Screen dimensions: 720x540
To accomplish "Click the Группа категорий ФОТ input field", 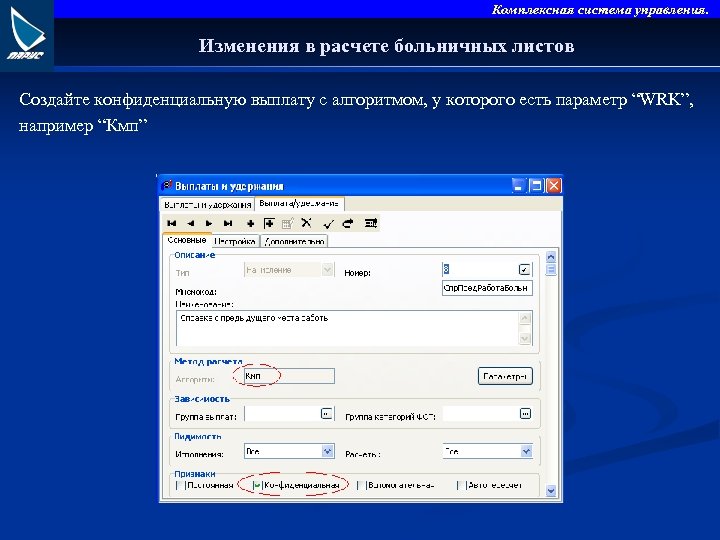I will click(481, 414).
